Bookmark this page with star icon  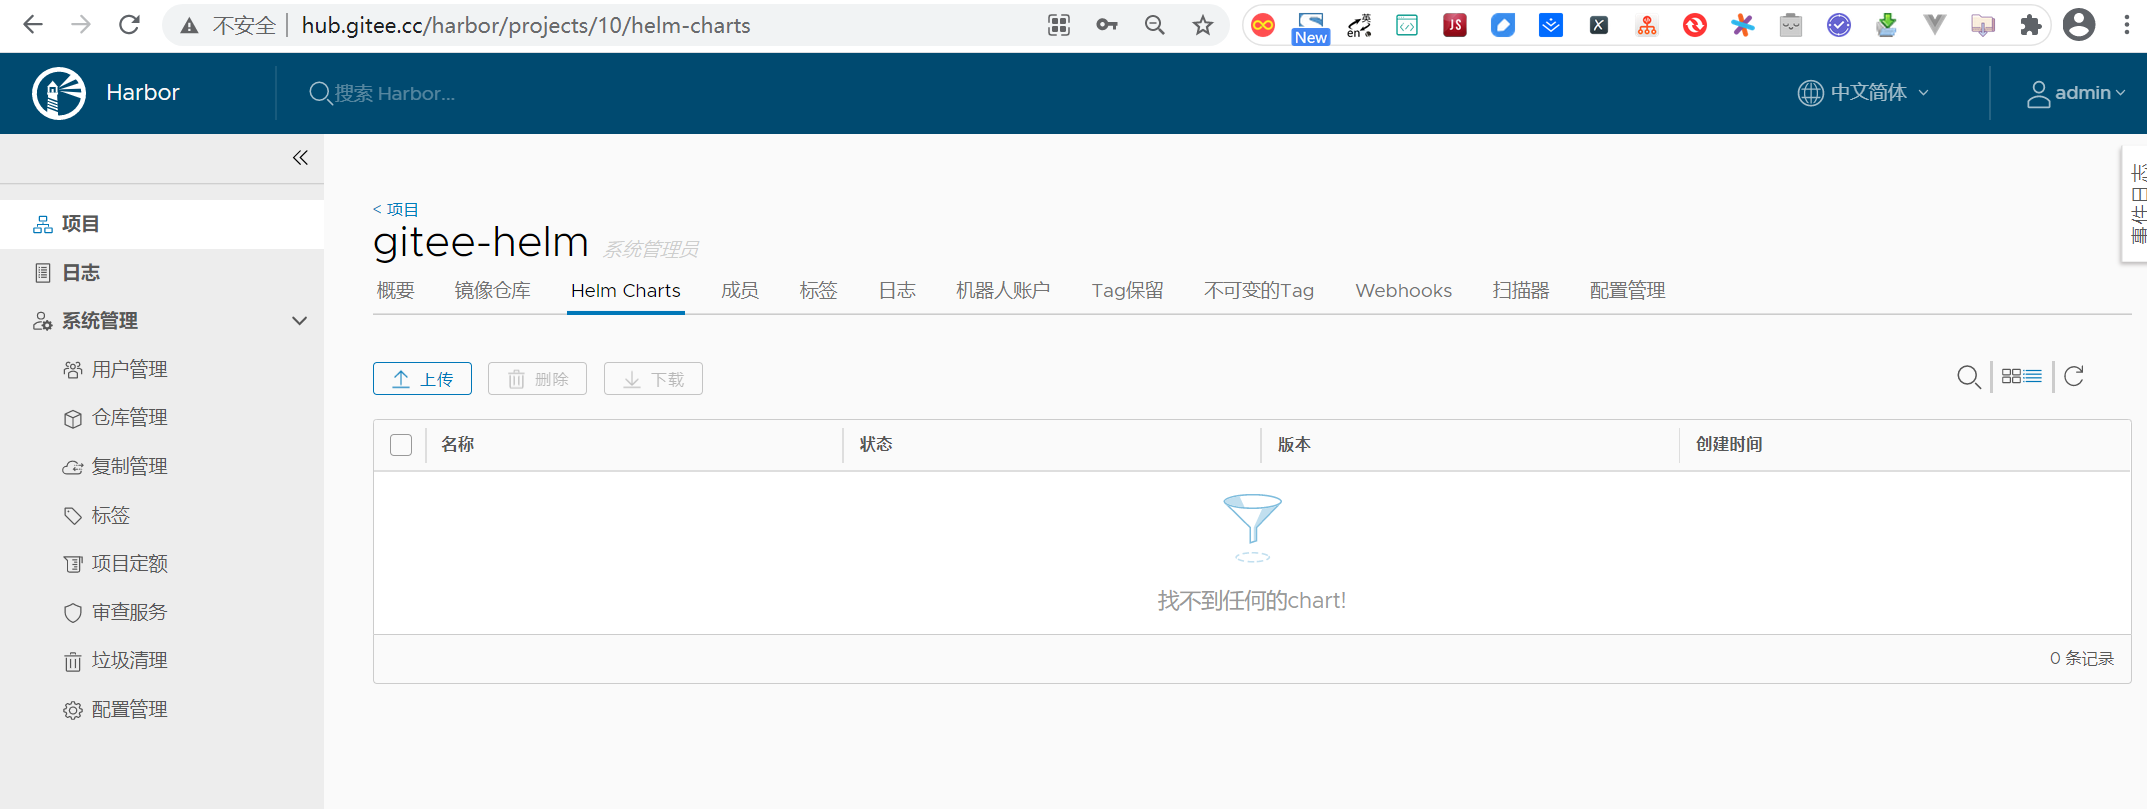(1203, 26)
